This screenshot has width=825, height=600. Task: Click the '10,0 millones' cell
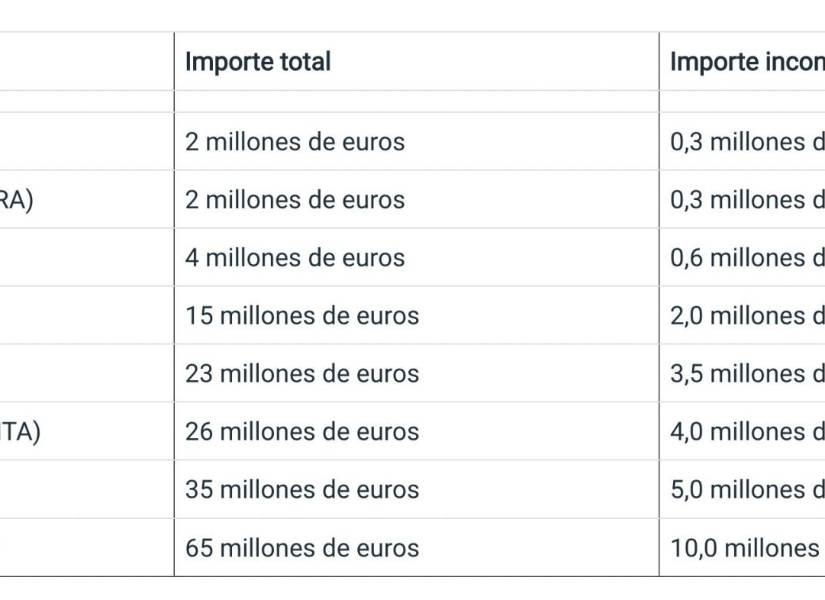tap(746, 548)
